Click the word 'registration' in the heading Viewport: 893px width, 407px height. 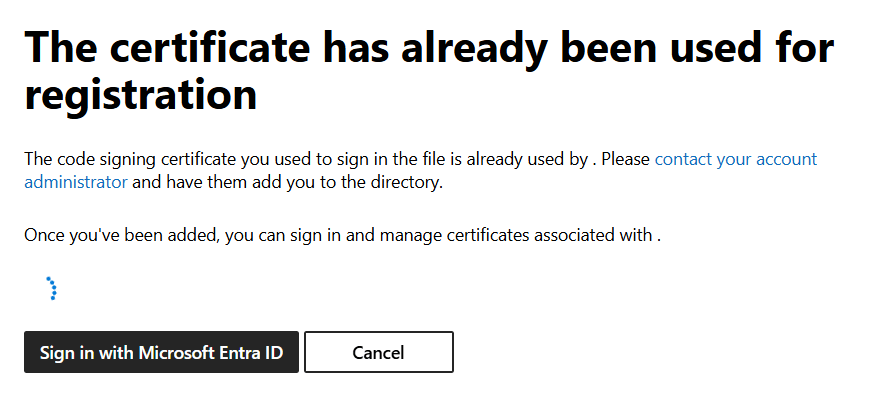point(141,94)
